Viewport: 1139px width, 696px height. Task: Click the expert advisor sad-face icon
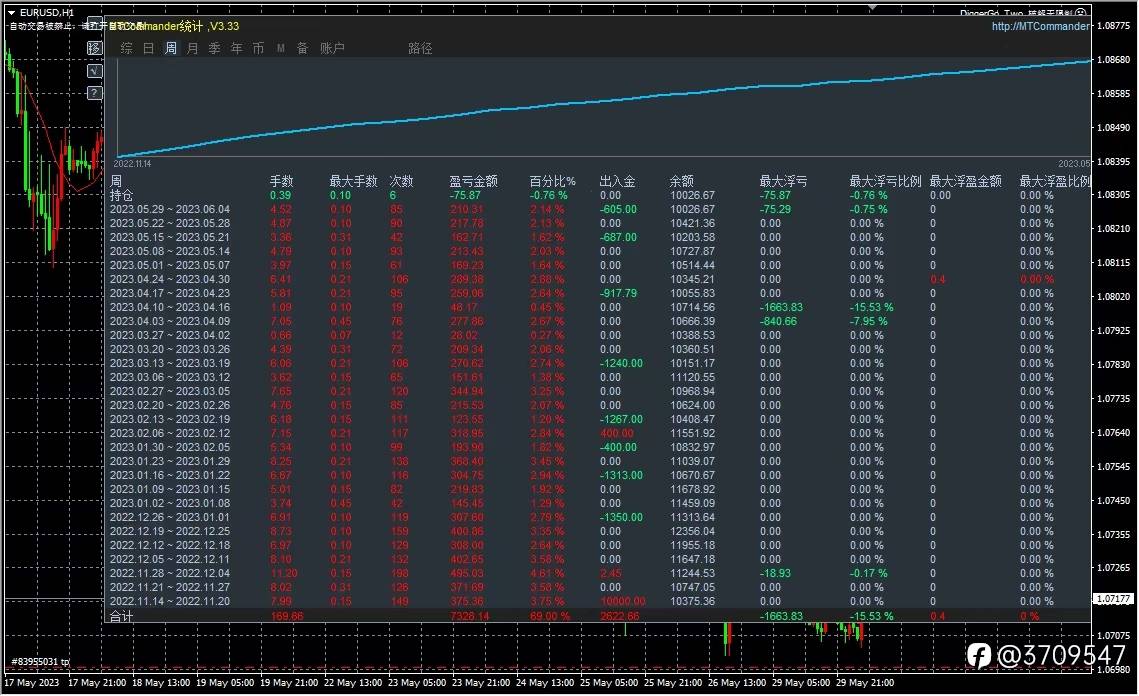click(1080, 12)
